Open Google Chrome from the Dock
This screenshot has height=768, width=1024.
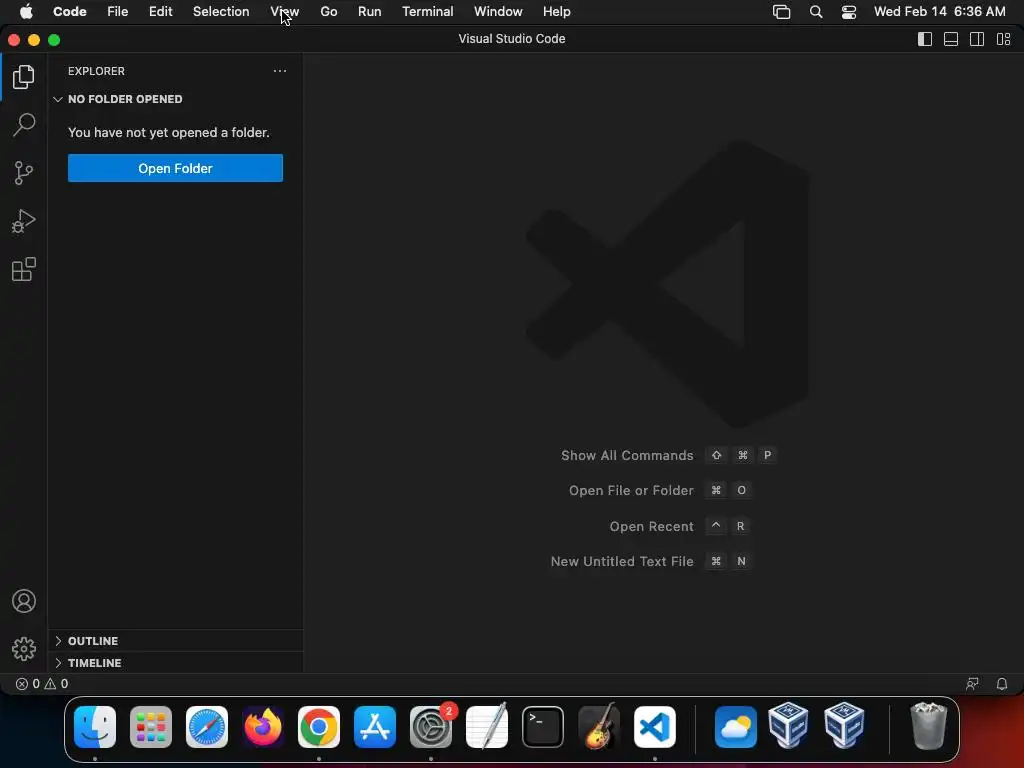(319, 727)
